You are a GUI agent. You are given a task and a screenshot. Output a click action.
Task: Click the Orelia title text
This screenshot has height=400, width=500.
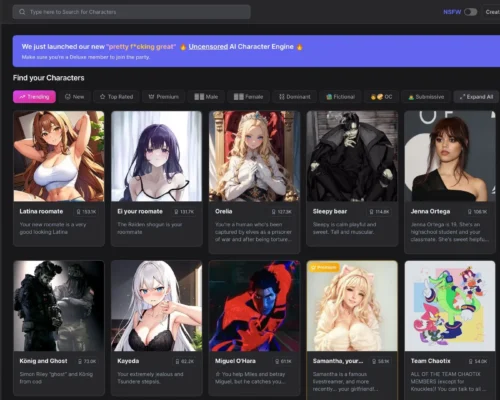click(x=224, y=211)
